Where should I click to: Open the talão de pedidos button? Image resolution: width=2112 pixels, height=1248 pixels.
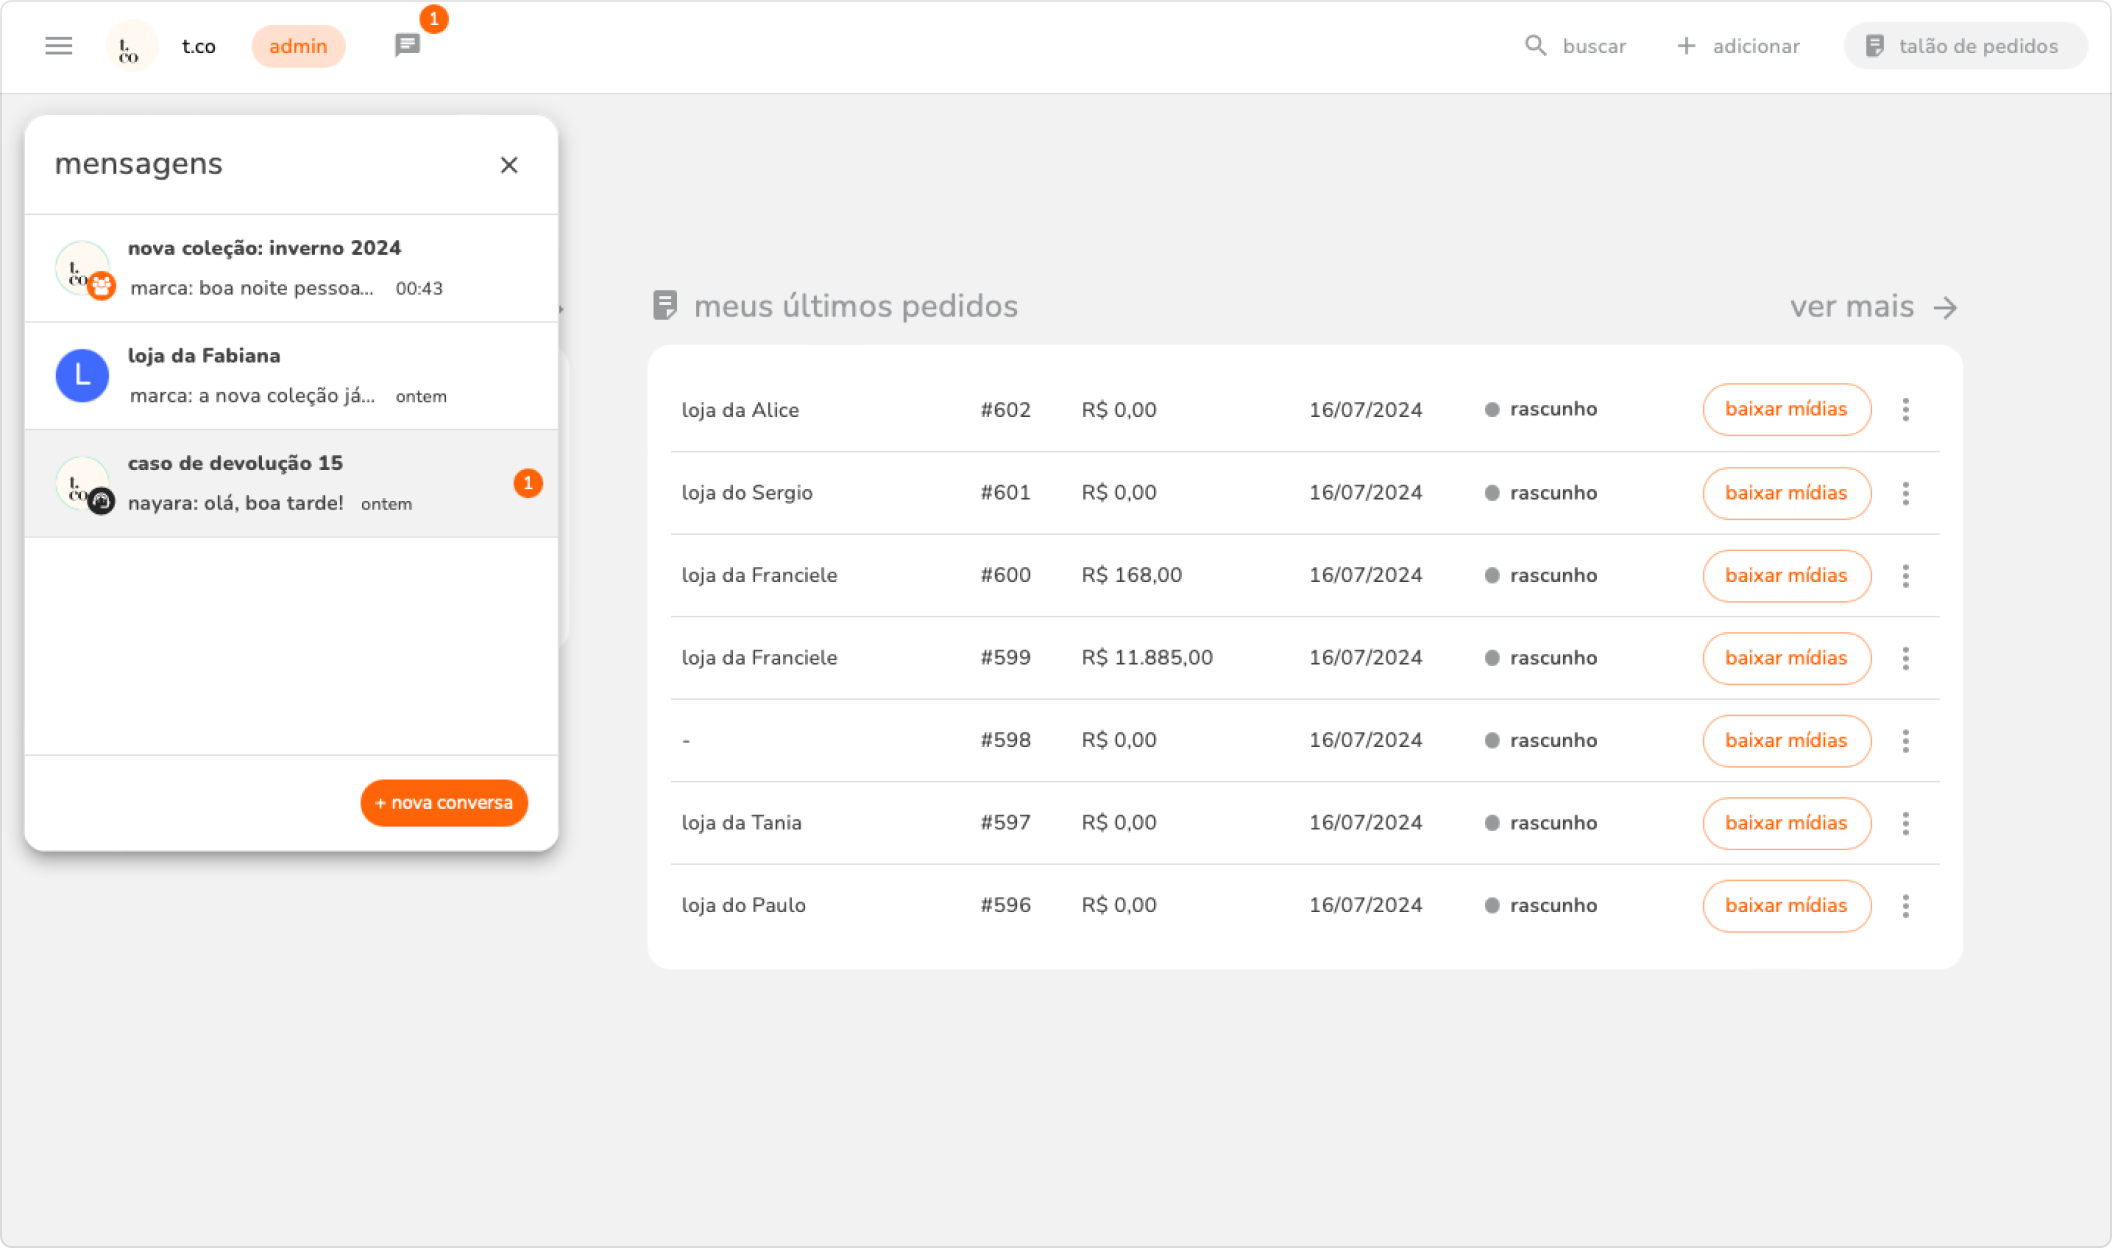pyautogui.click(x=1964, y=46)
